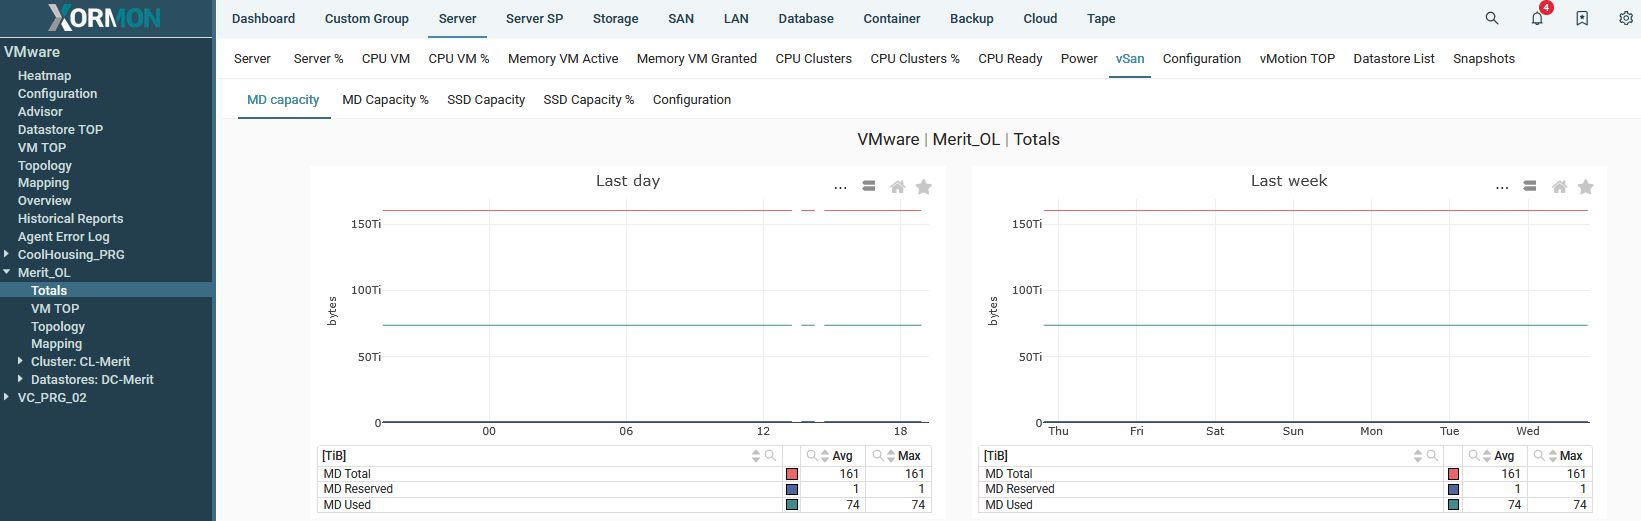1641x521 pixels.
Task: Sort the Last day table by [TiB] name column
Action: 756,456
